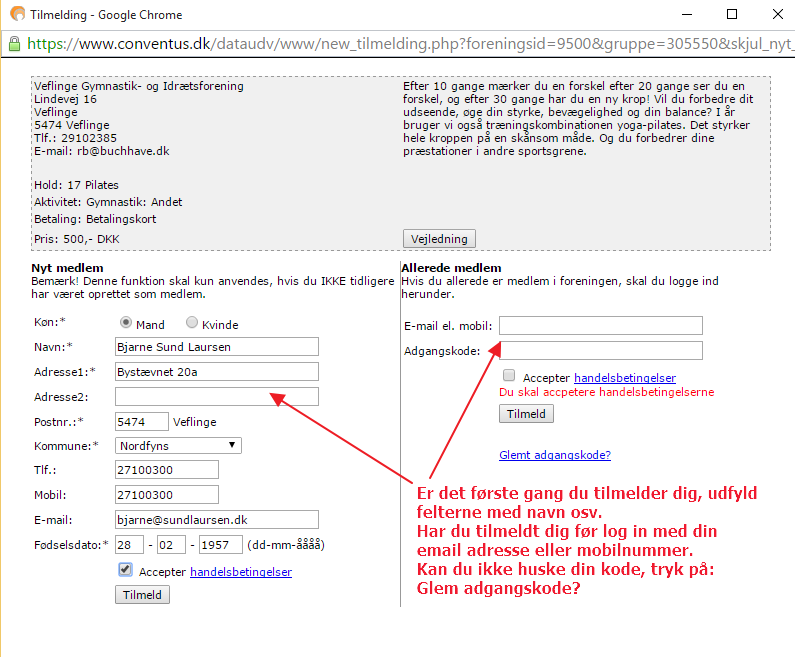
Task: Click the 'Hold: 17 Pilates' text
Action: pyautogui.click(x=76, y=185)
